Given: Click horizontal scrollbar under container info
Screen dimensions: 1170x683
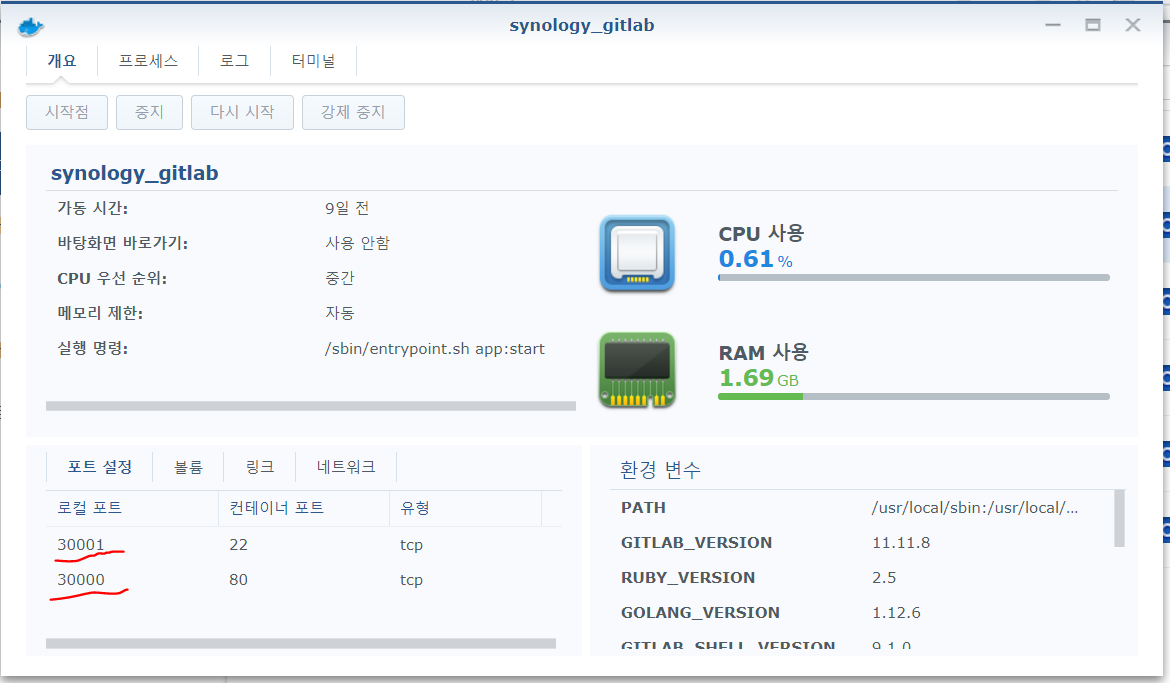Looking at the screenshot, I should [x=310, y=406].
